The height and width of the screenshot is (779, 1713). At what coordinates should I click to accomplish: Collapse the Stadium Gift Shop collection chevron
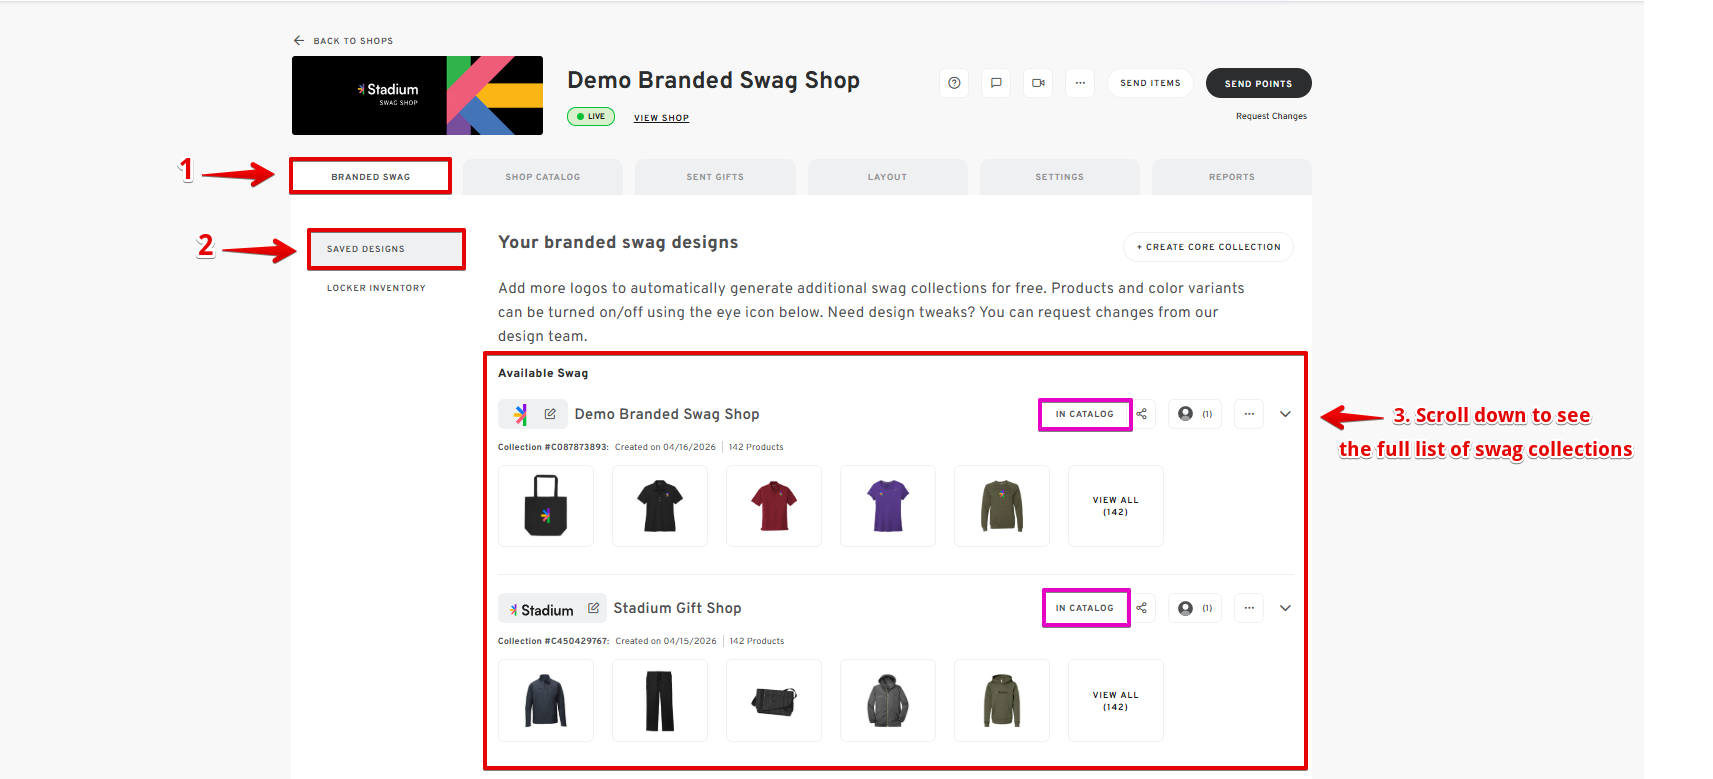[x=1286, y=608]
